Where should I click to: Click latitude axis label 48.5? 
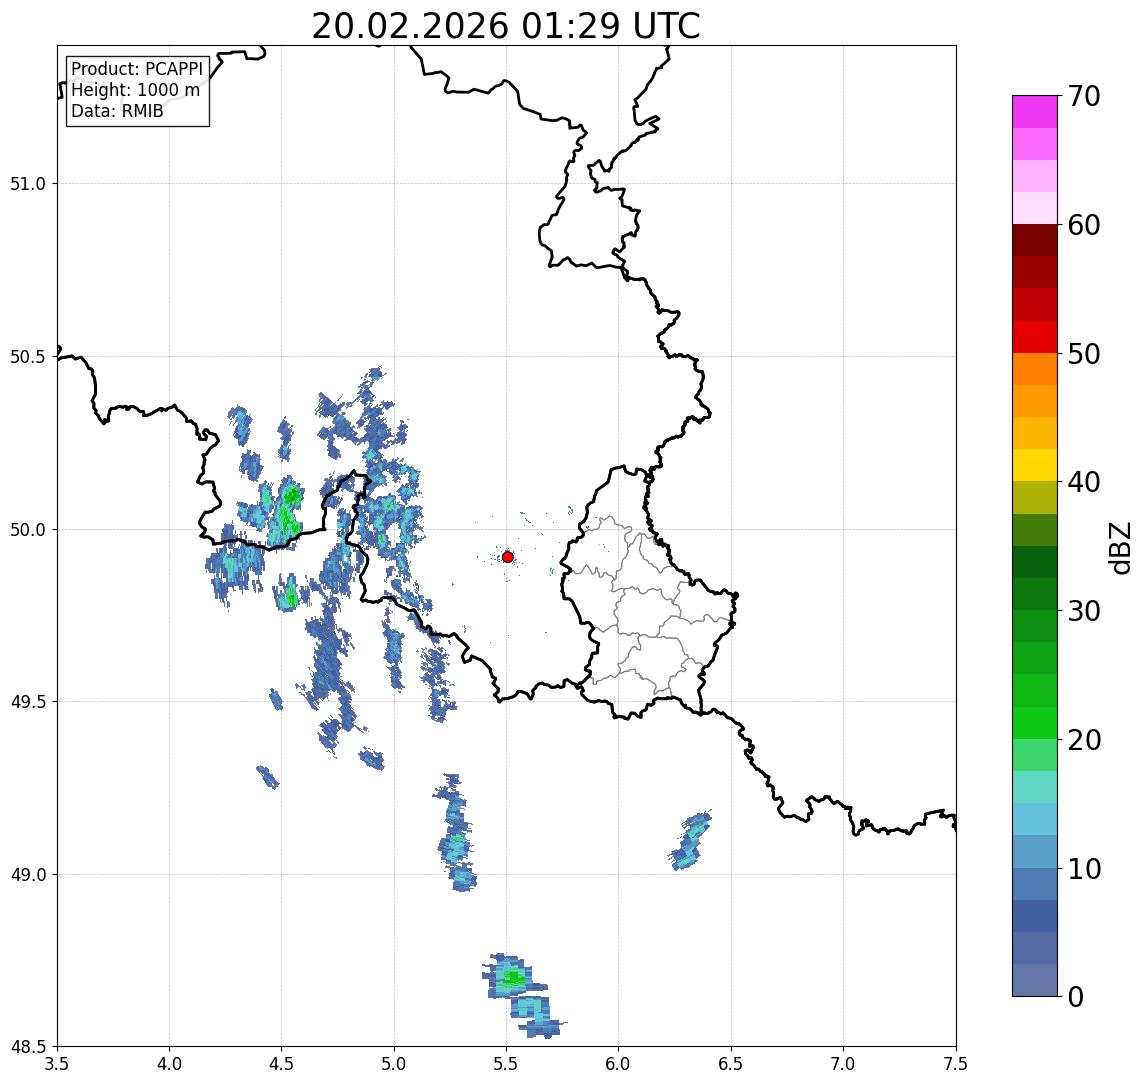pyautogui.click(x=28, y=1047)
